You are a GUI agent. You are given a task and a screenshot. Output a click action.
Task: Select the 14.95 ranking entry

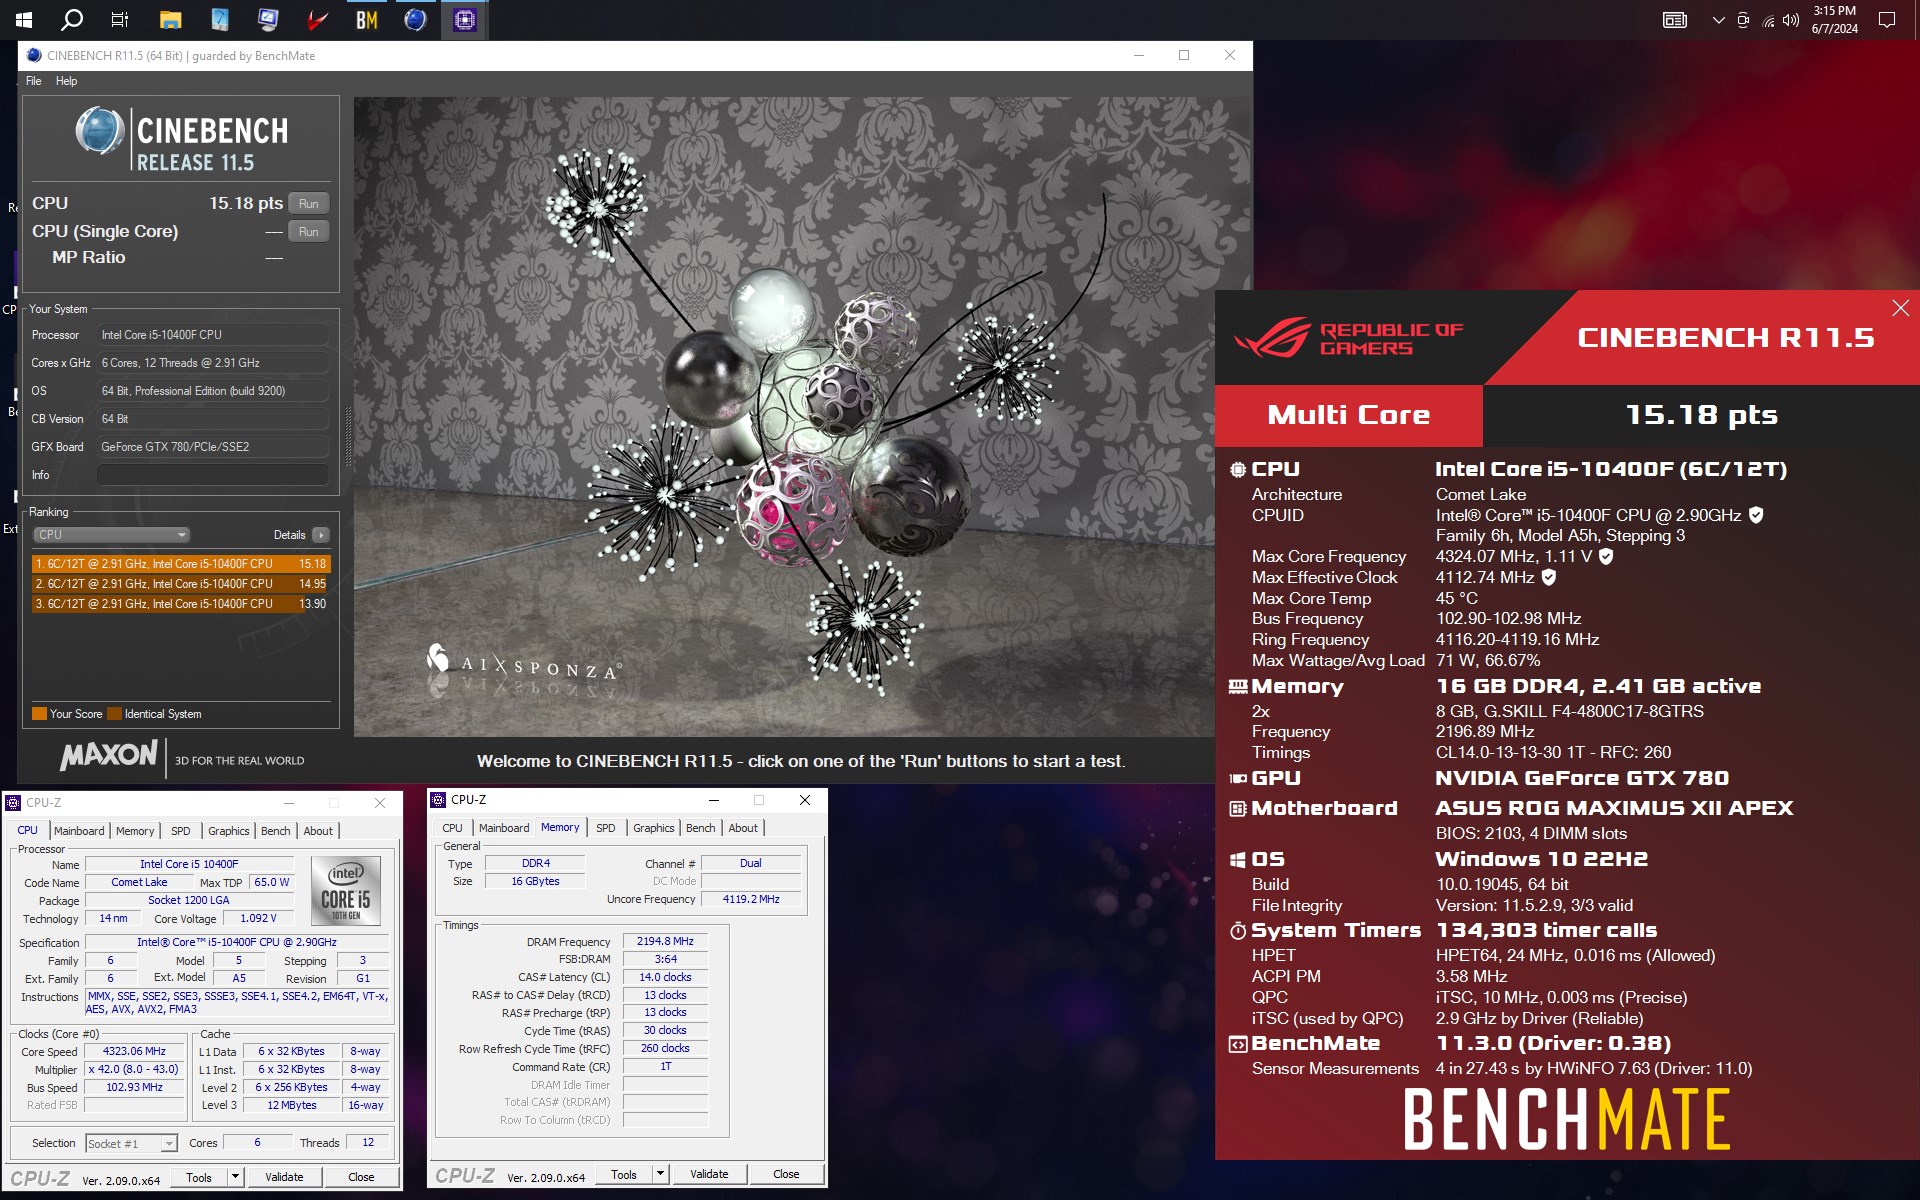(x=180, y=584)
